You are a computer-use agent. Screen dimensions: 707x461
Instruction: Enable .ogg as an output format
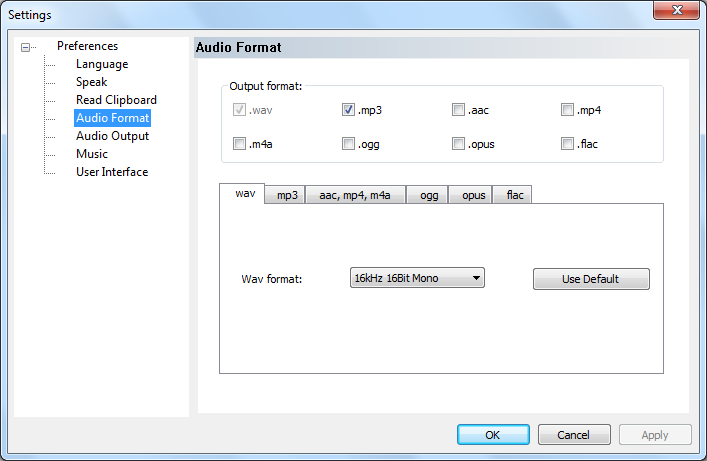[349, 144]
